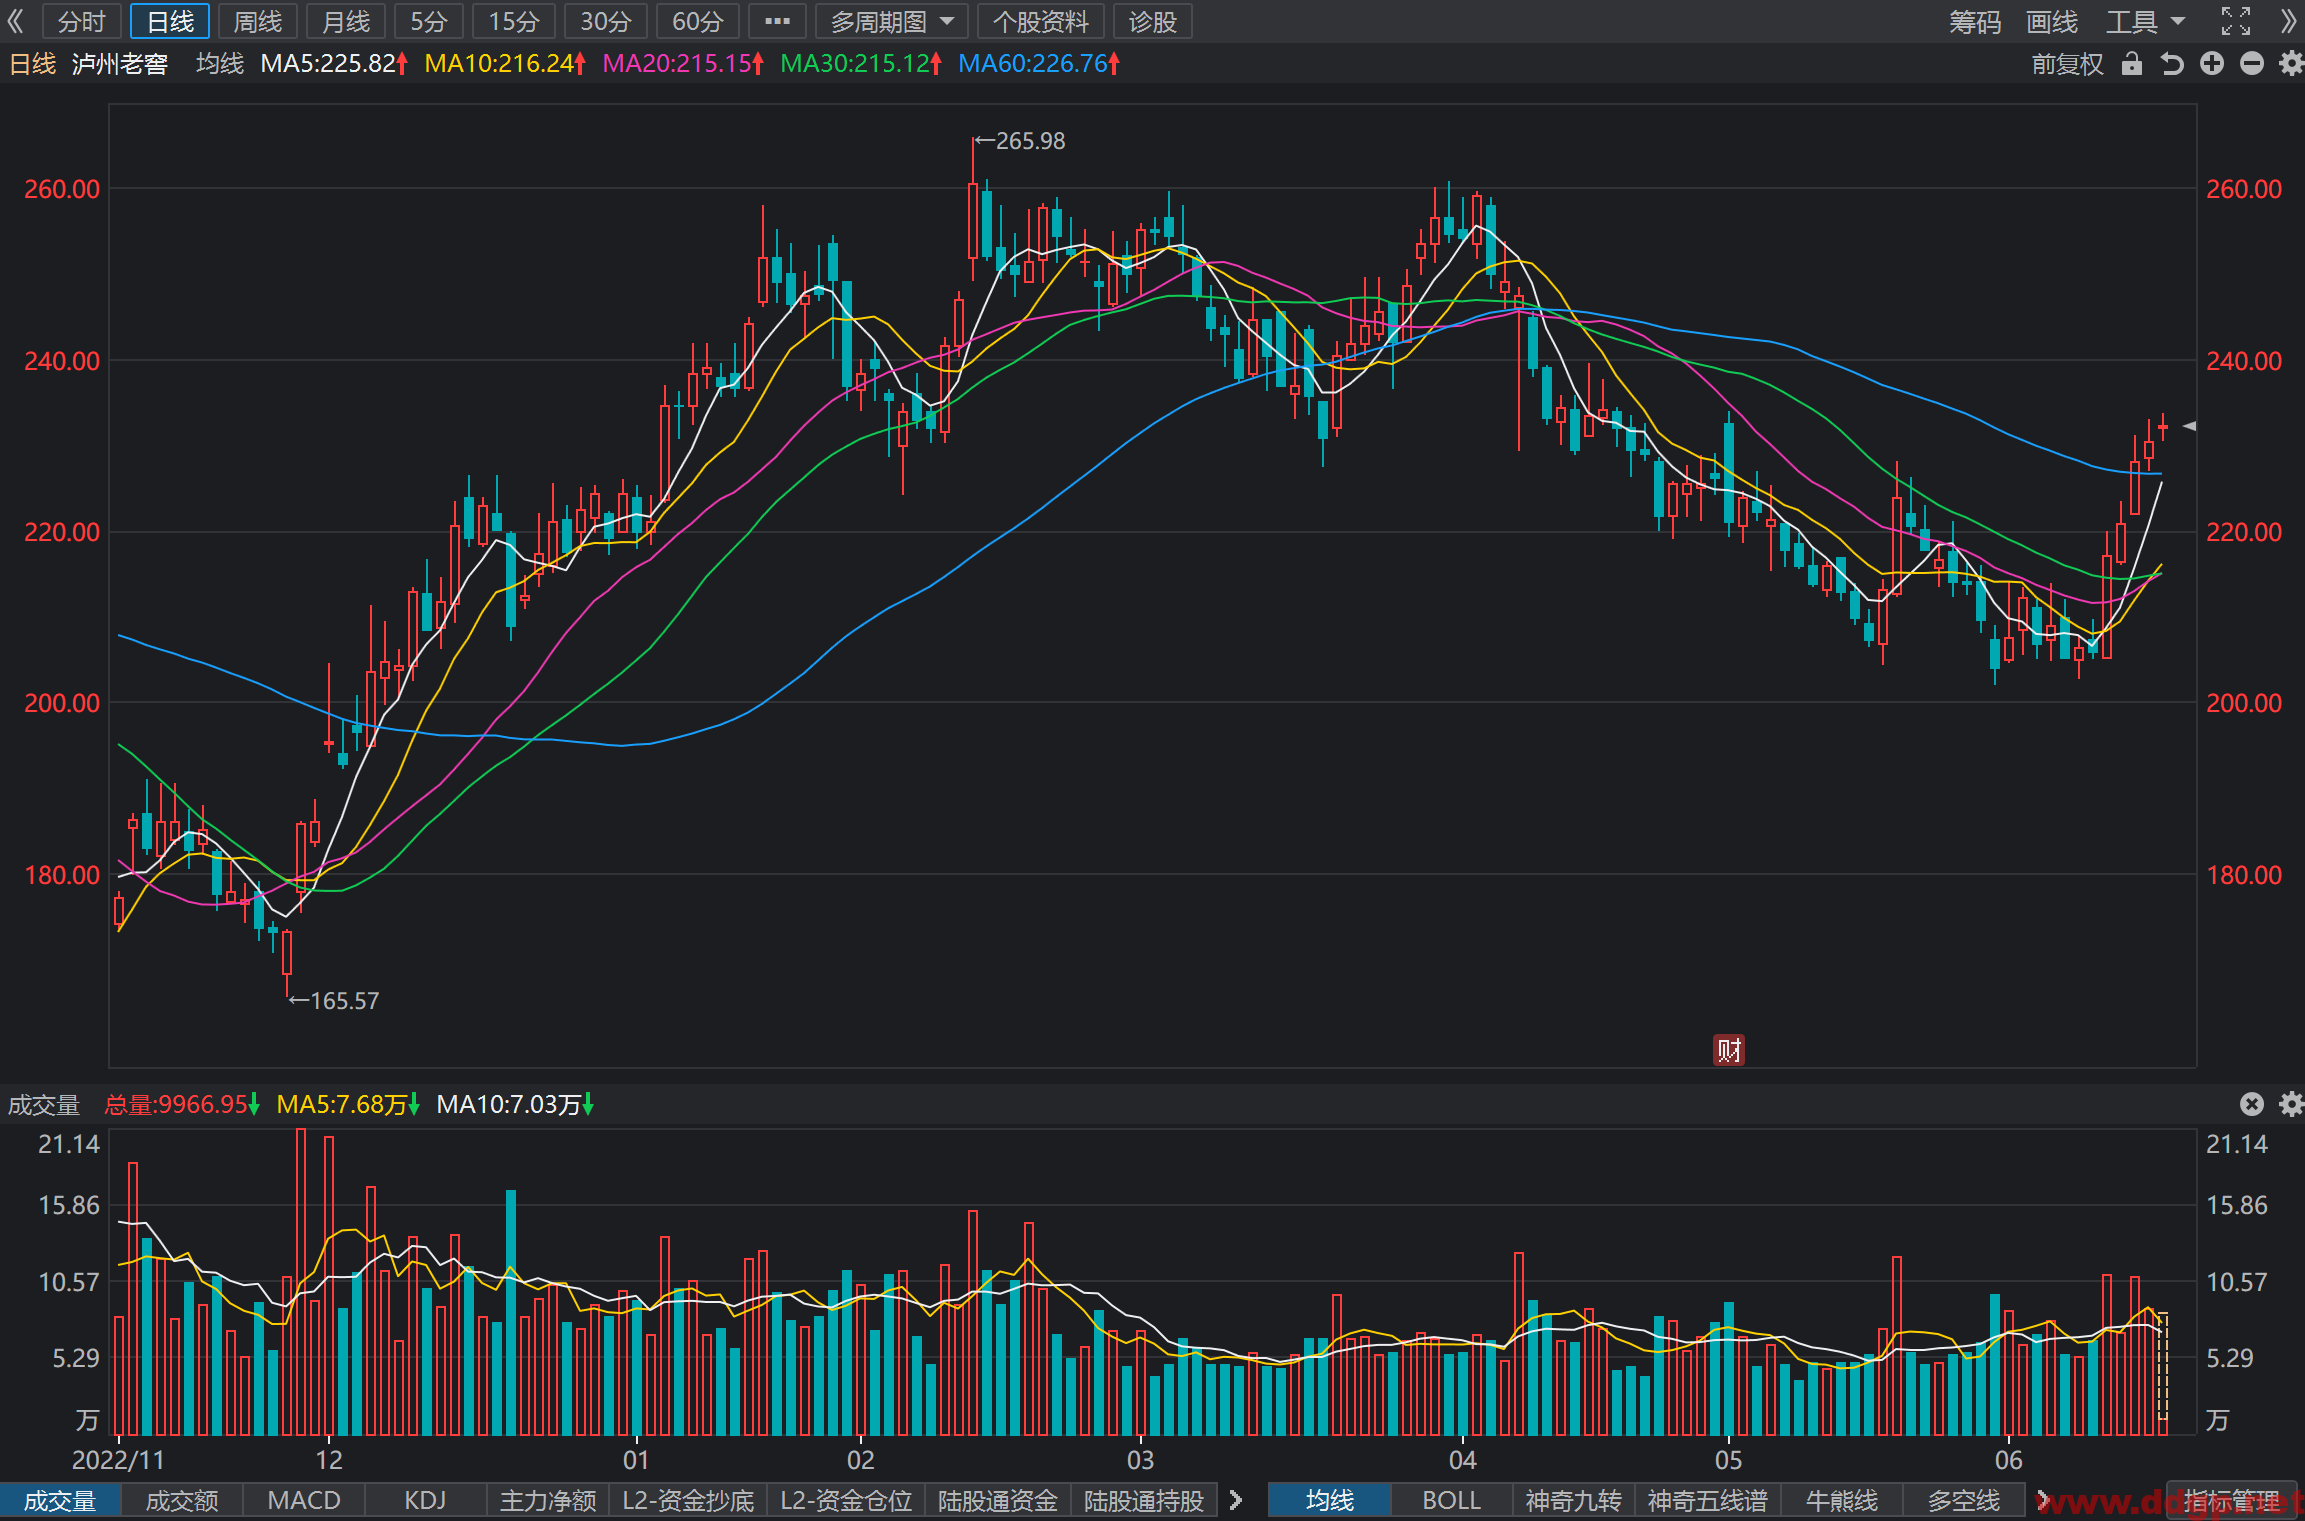Click the undo arrow icon
Viewport: 2305px width, 1521px height.
click(x=2172, y=64)
